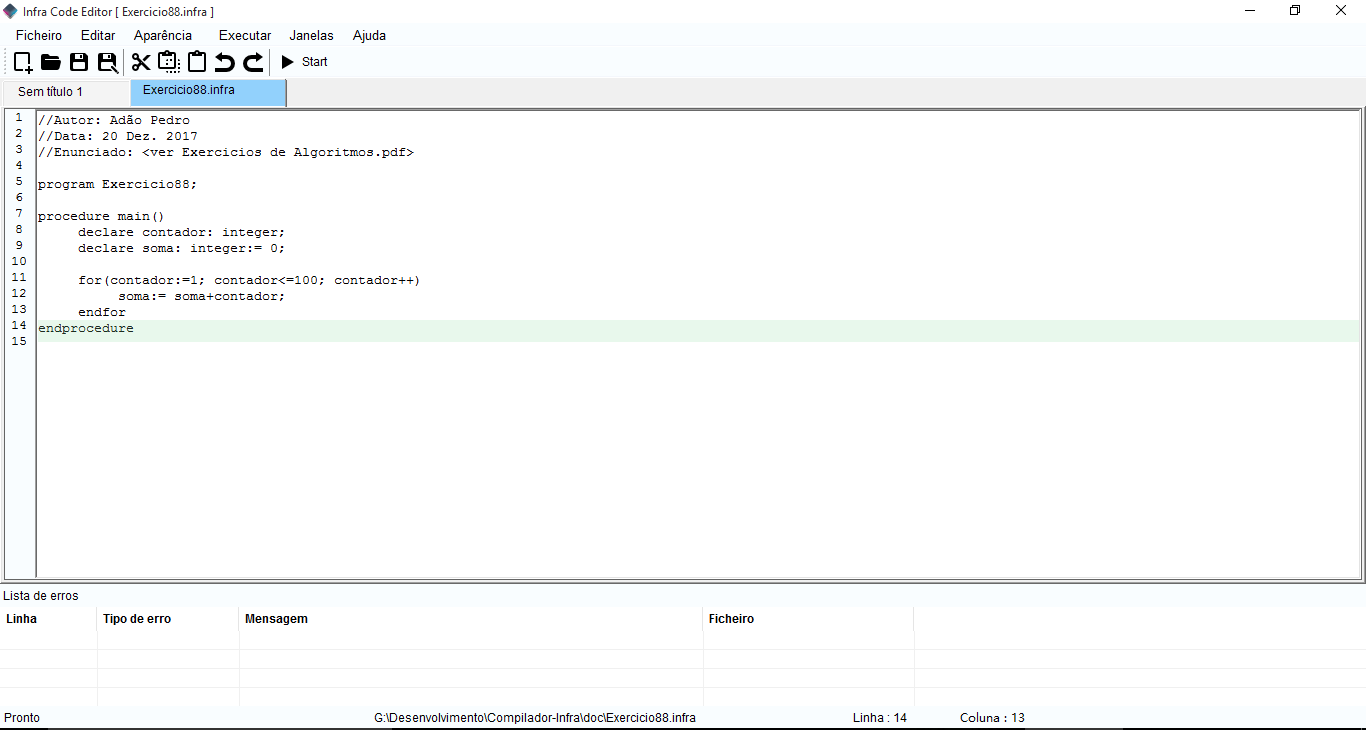Click the '//Enunciado' comment line
The width and height of the screenshot is (1366, 730).
coord(226,152)
